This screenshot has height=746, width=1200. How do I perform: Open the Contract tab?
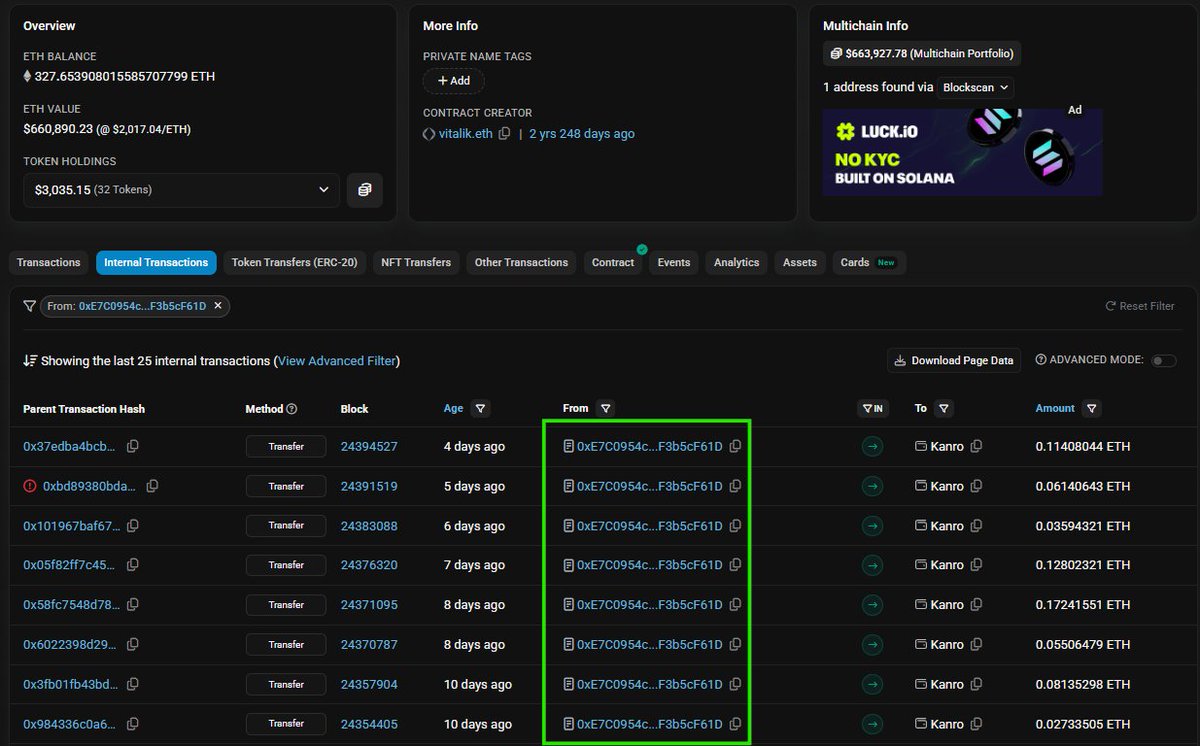(613, 263)
